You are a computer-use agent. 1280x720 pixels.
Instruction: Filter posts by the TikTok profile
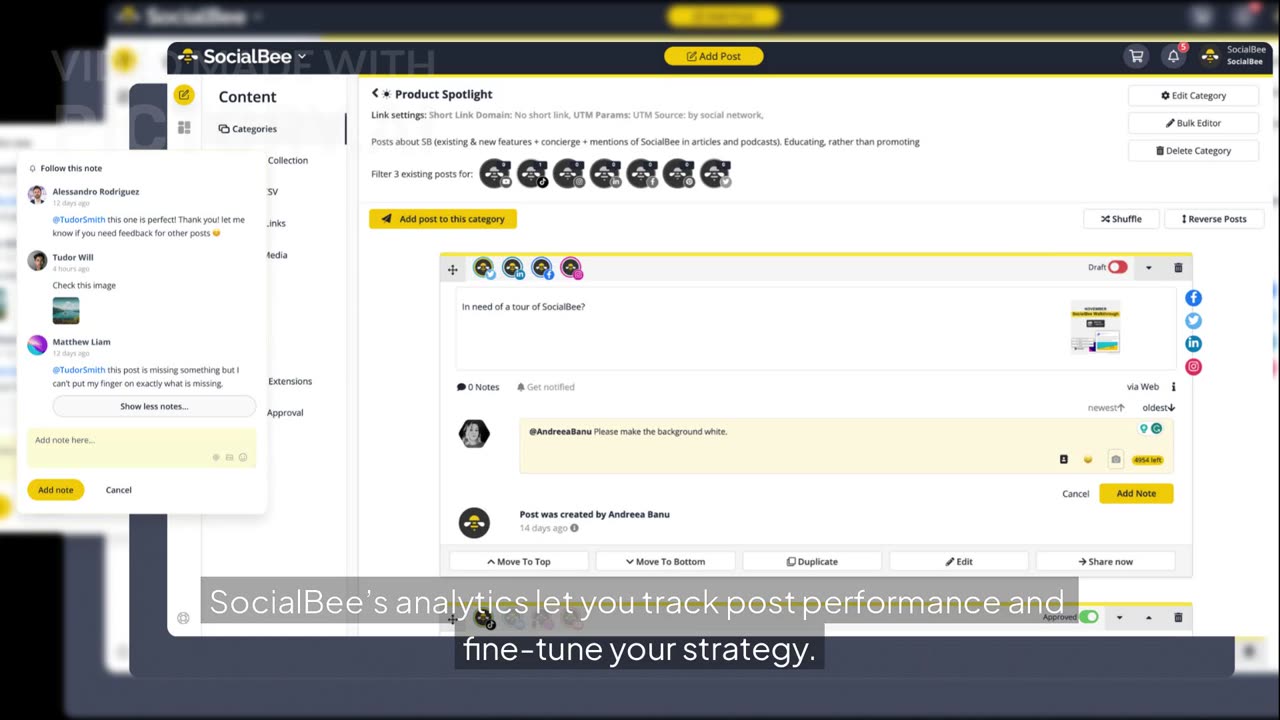click(532, 174)
